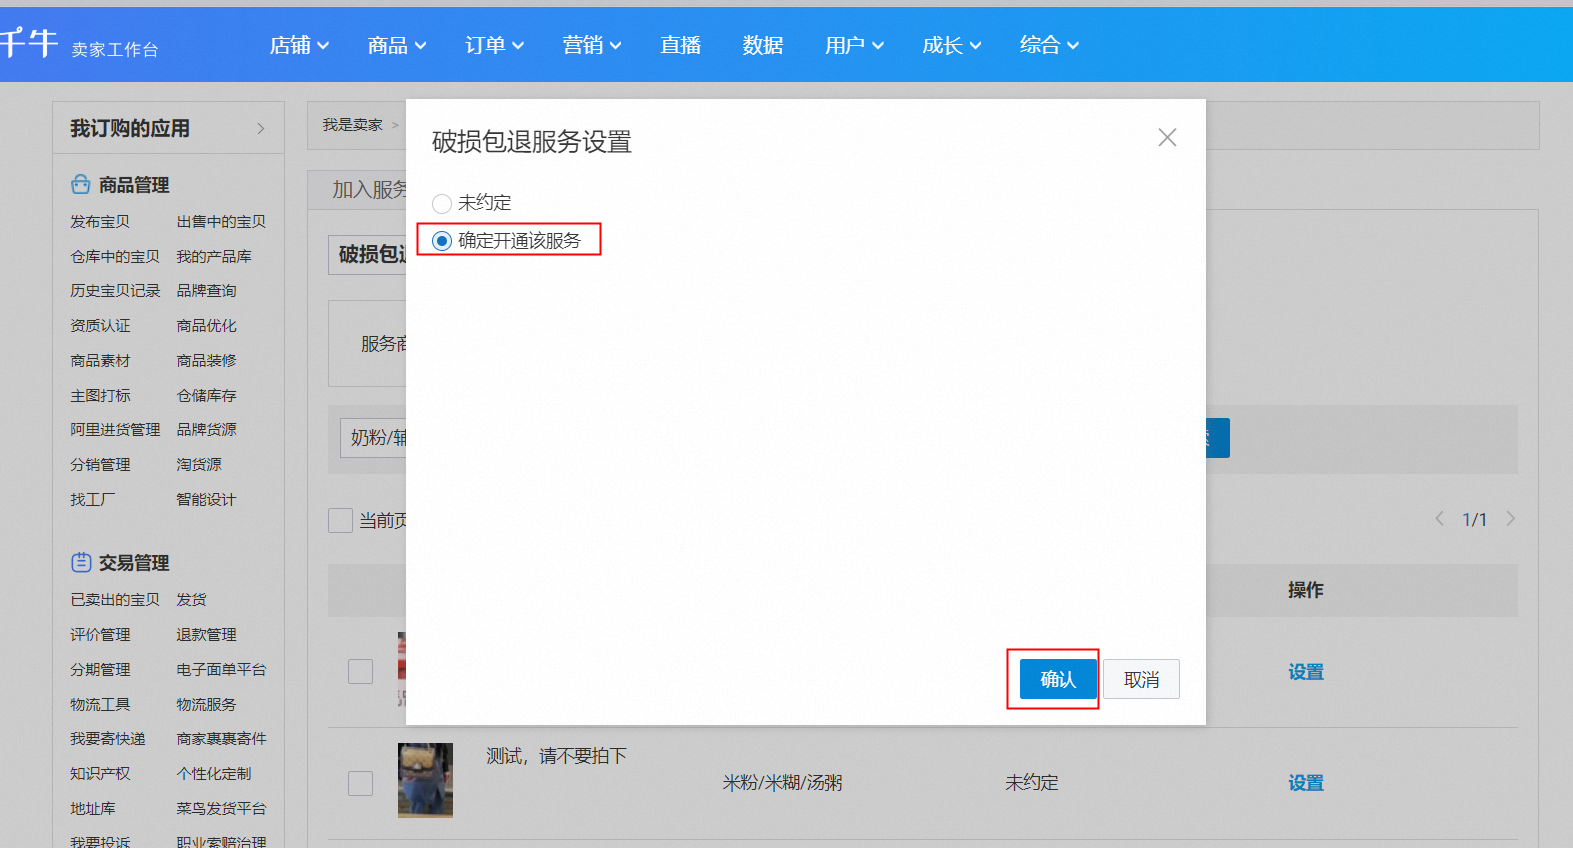Open 个性化定制 link
This screenshot has width=1573, height=848.
214,774
